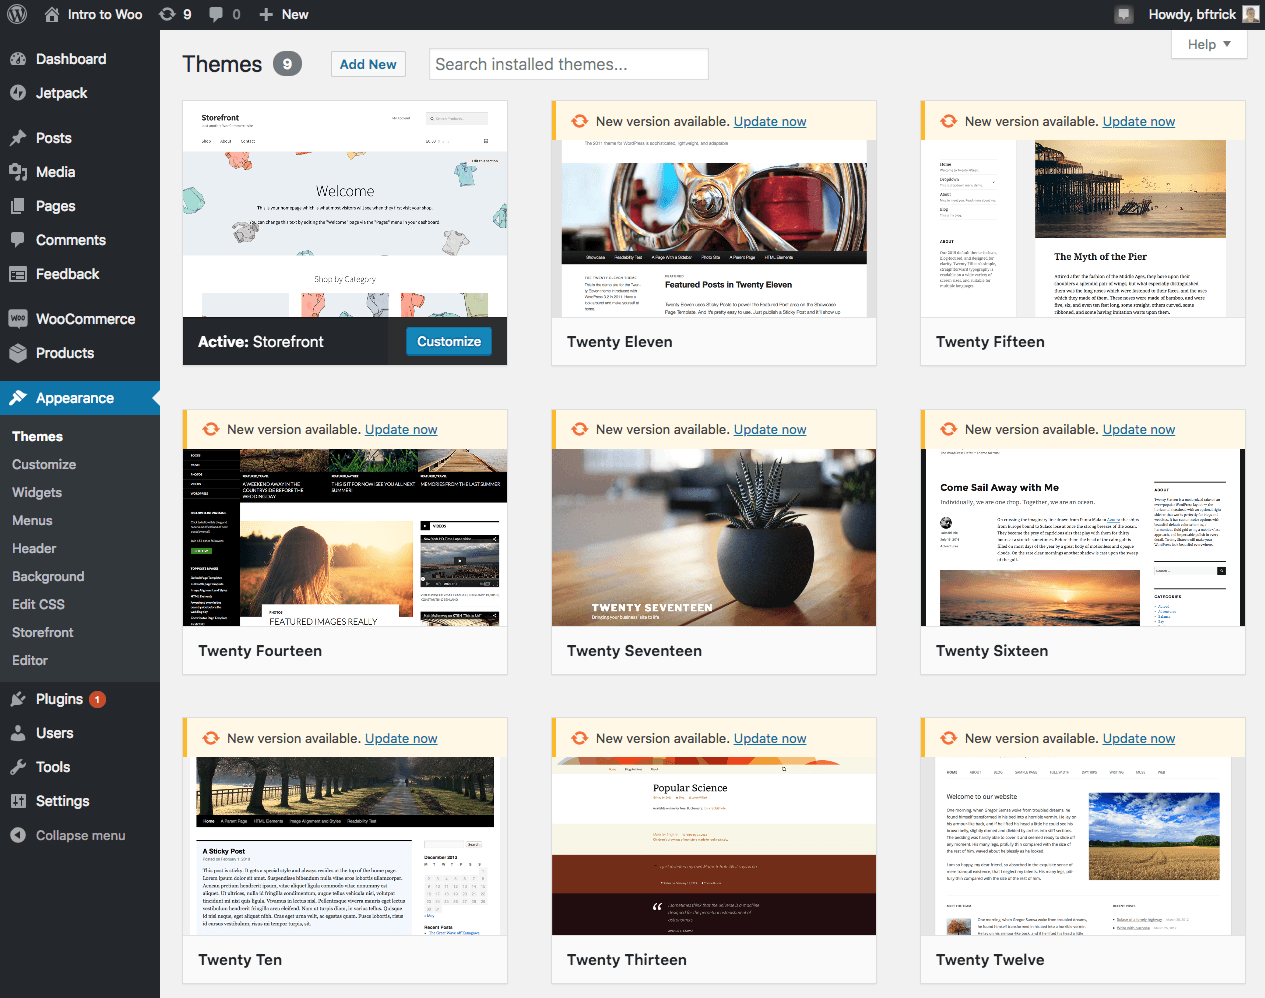Image resolution: width=1265 pixels, height=998 pixels.
Task: Open the WordPress logo menu
Action: point(16,14)
